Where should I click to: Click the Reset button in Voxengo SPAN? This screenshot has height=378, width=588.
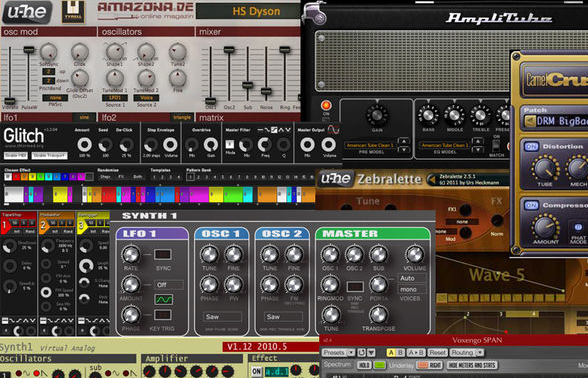[x=438, y=353]
